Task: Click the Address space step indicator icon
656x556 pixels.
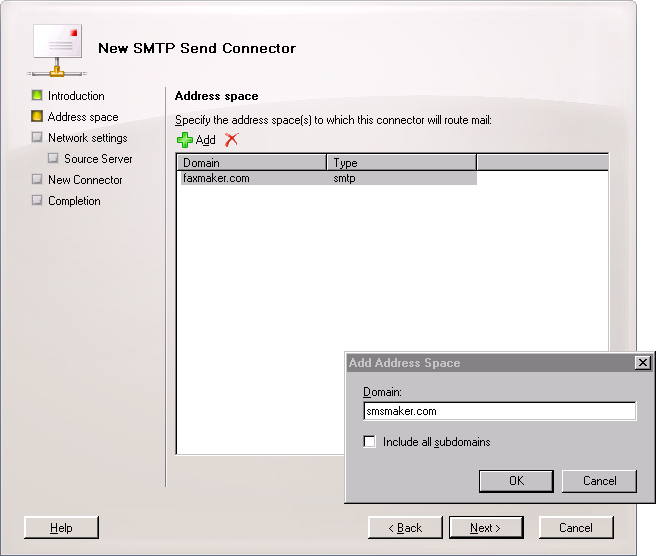Action: [x=38, y=117]
